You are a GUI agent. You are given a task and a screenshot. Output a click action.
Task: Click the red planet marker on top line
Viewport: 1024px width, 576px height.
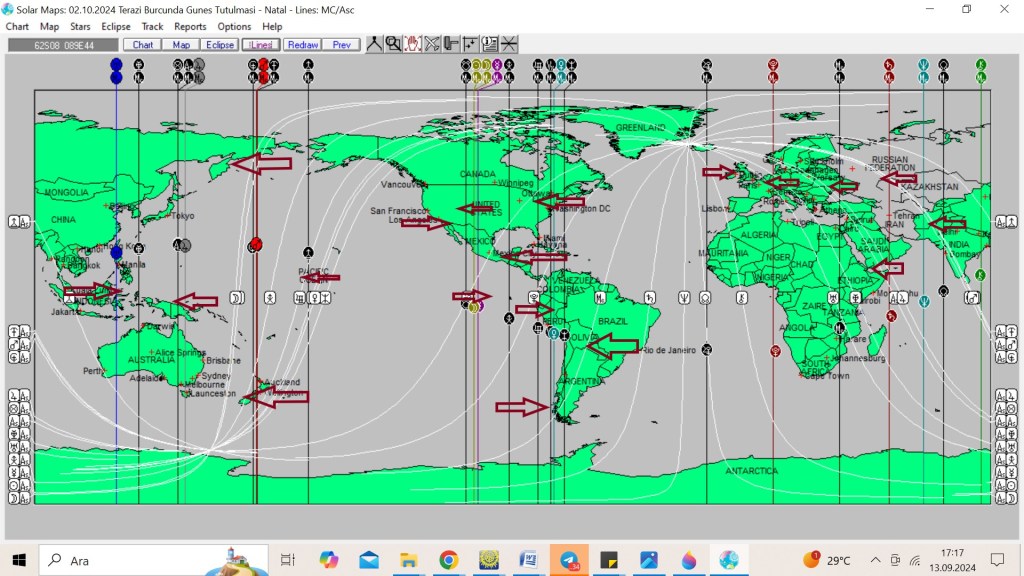263,65
